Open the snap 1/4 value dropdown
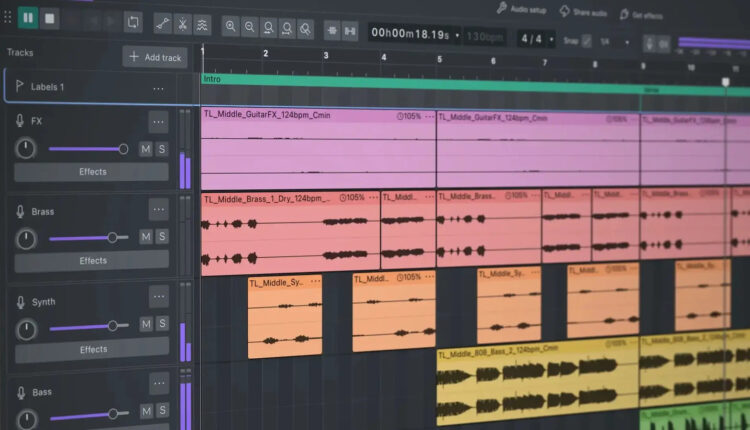Image resolution: width=750 pixels, height=430 pixels. pyautogui.click(x=627, y=43)
